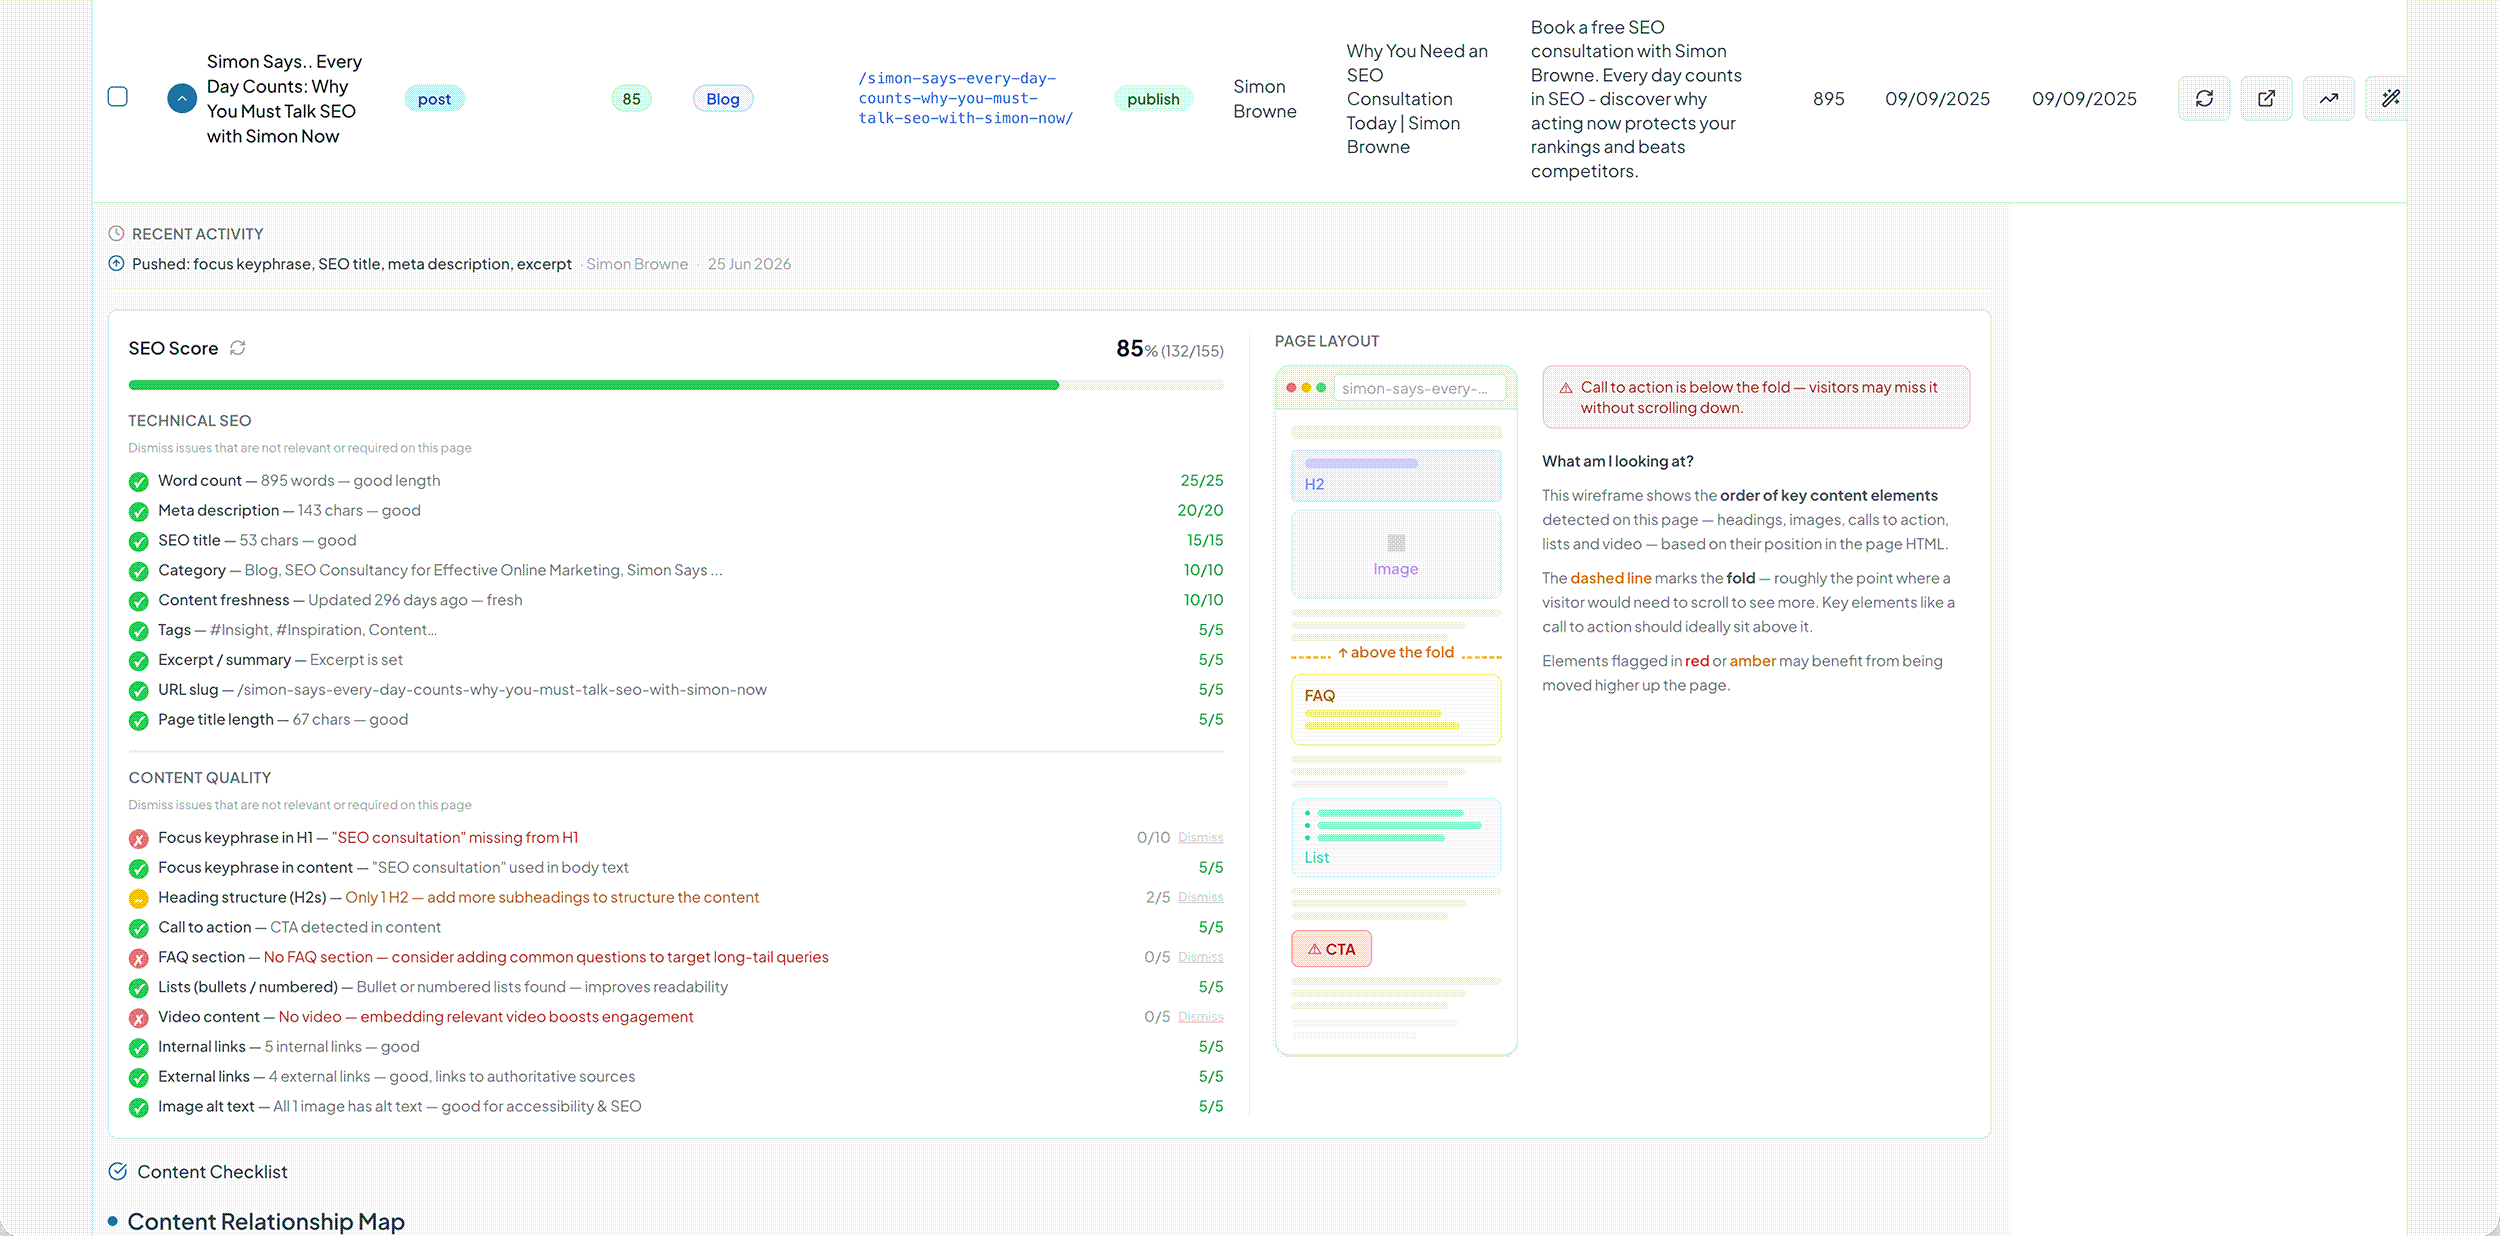This screenshot has height=1236, width=2500.
Task: Click the refresh icon in the row actions
Action: point(2204,98)
